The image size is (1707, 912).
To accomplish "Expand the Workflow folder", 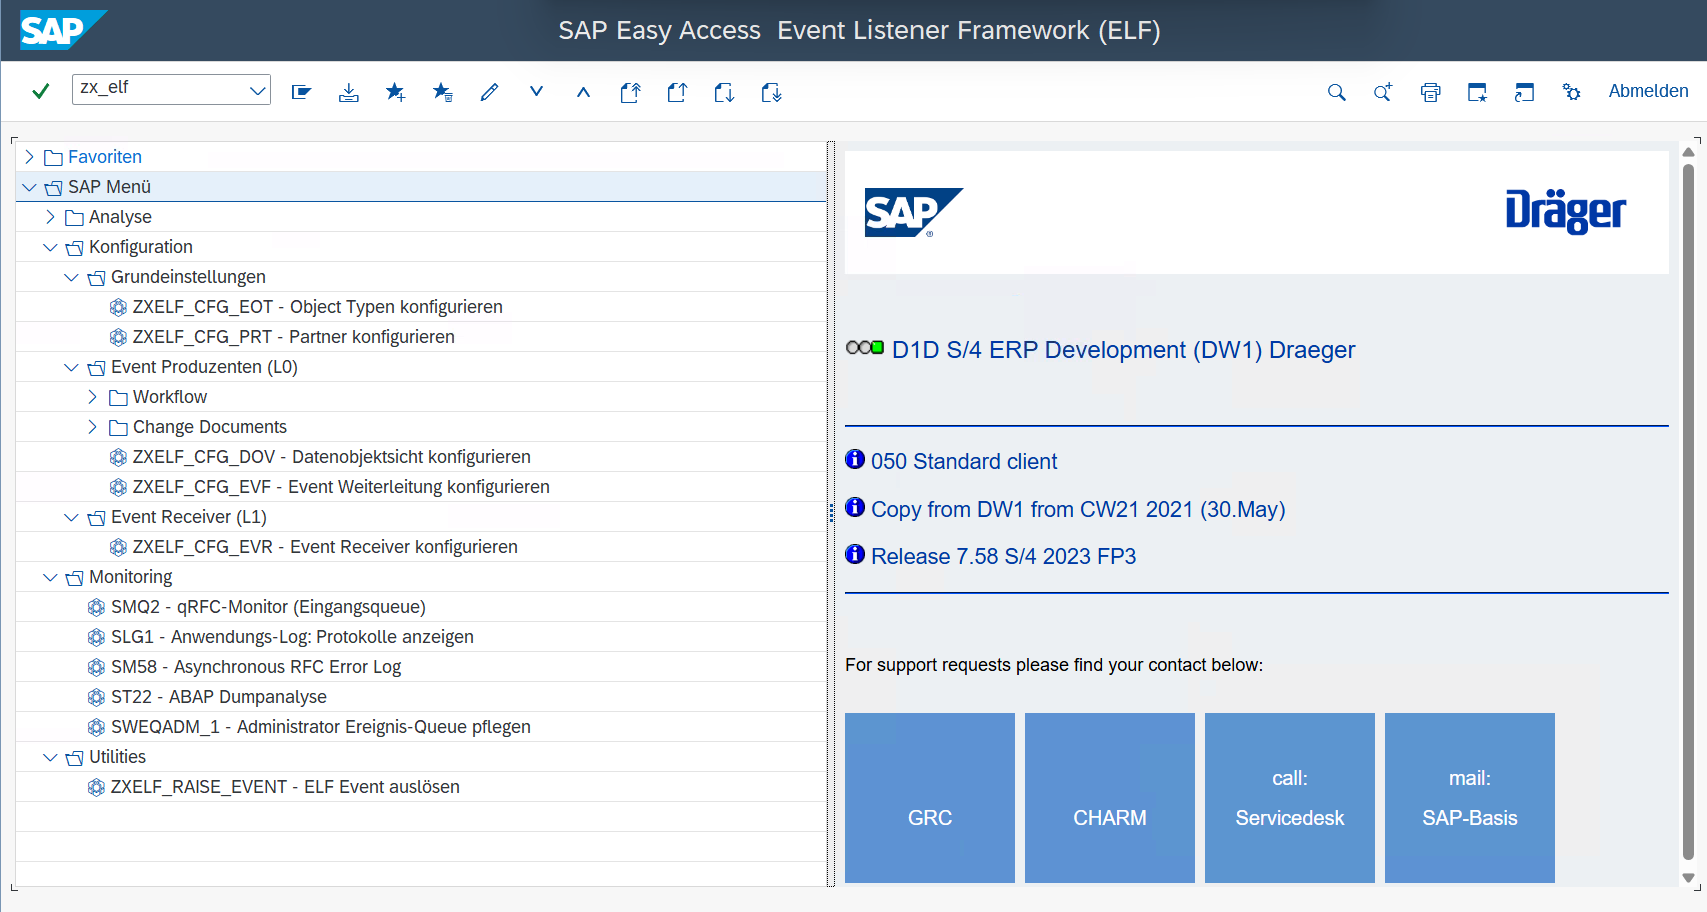I will click(93, 397).
